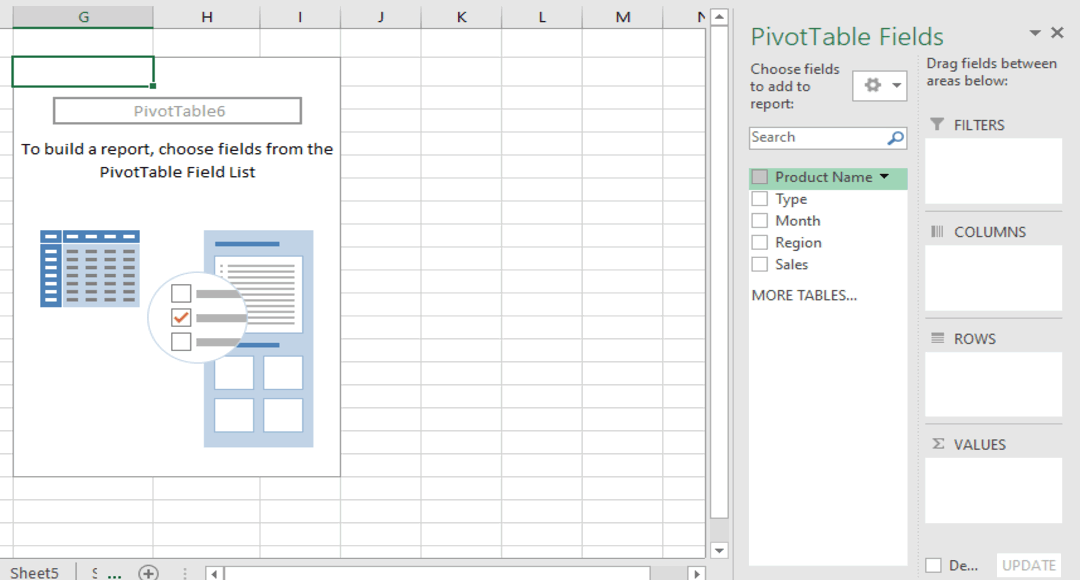The height and width of the screenshot is (580, 1080).
Task: Click the scroll down arrow of vertical scrollbar
Action: tap(719, 550)
